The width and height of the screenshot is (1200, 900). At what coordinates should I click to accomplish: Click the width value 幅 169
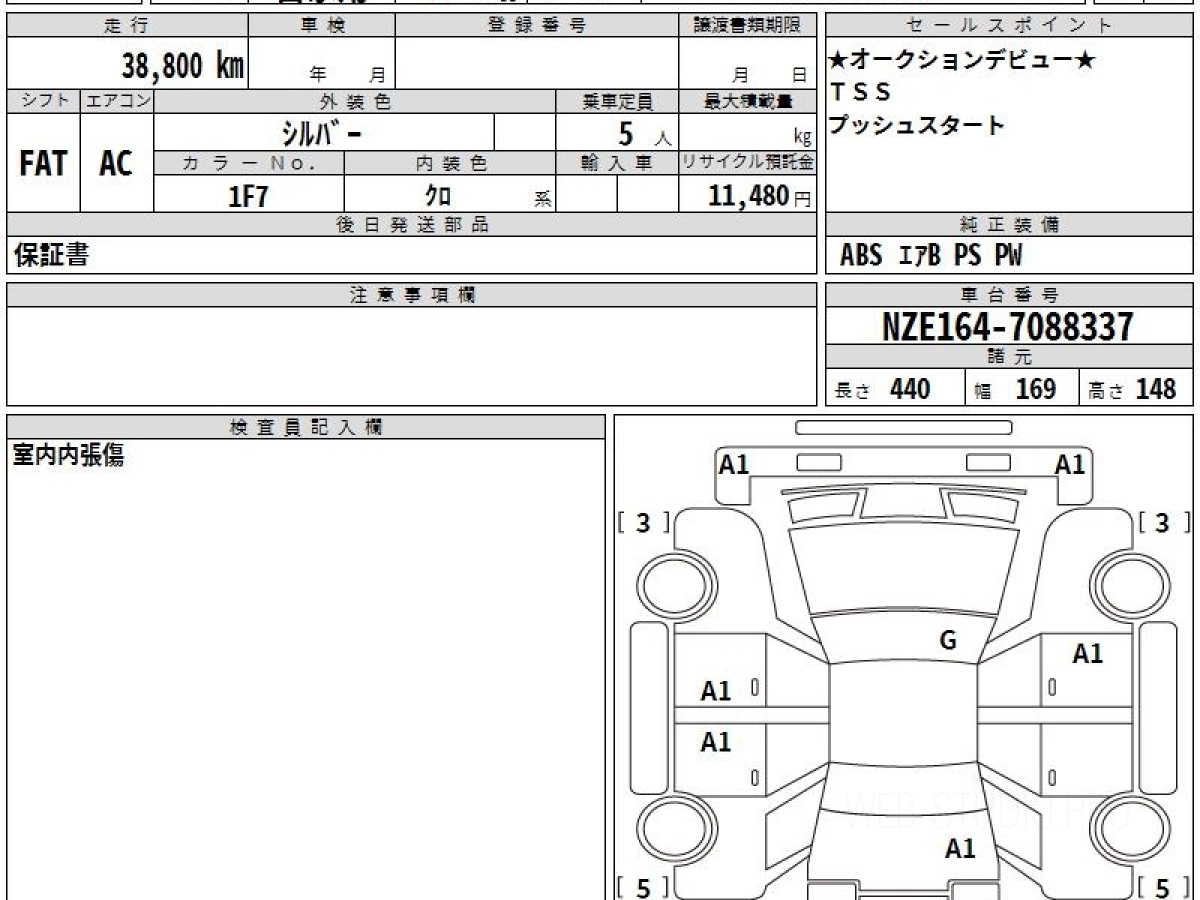tap(1015, 389)
